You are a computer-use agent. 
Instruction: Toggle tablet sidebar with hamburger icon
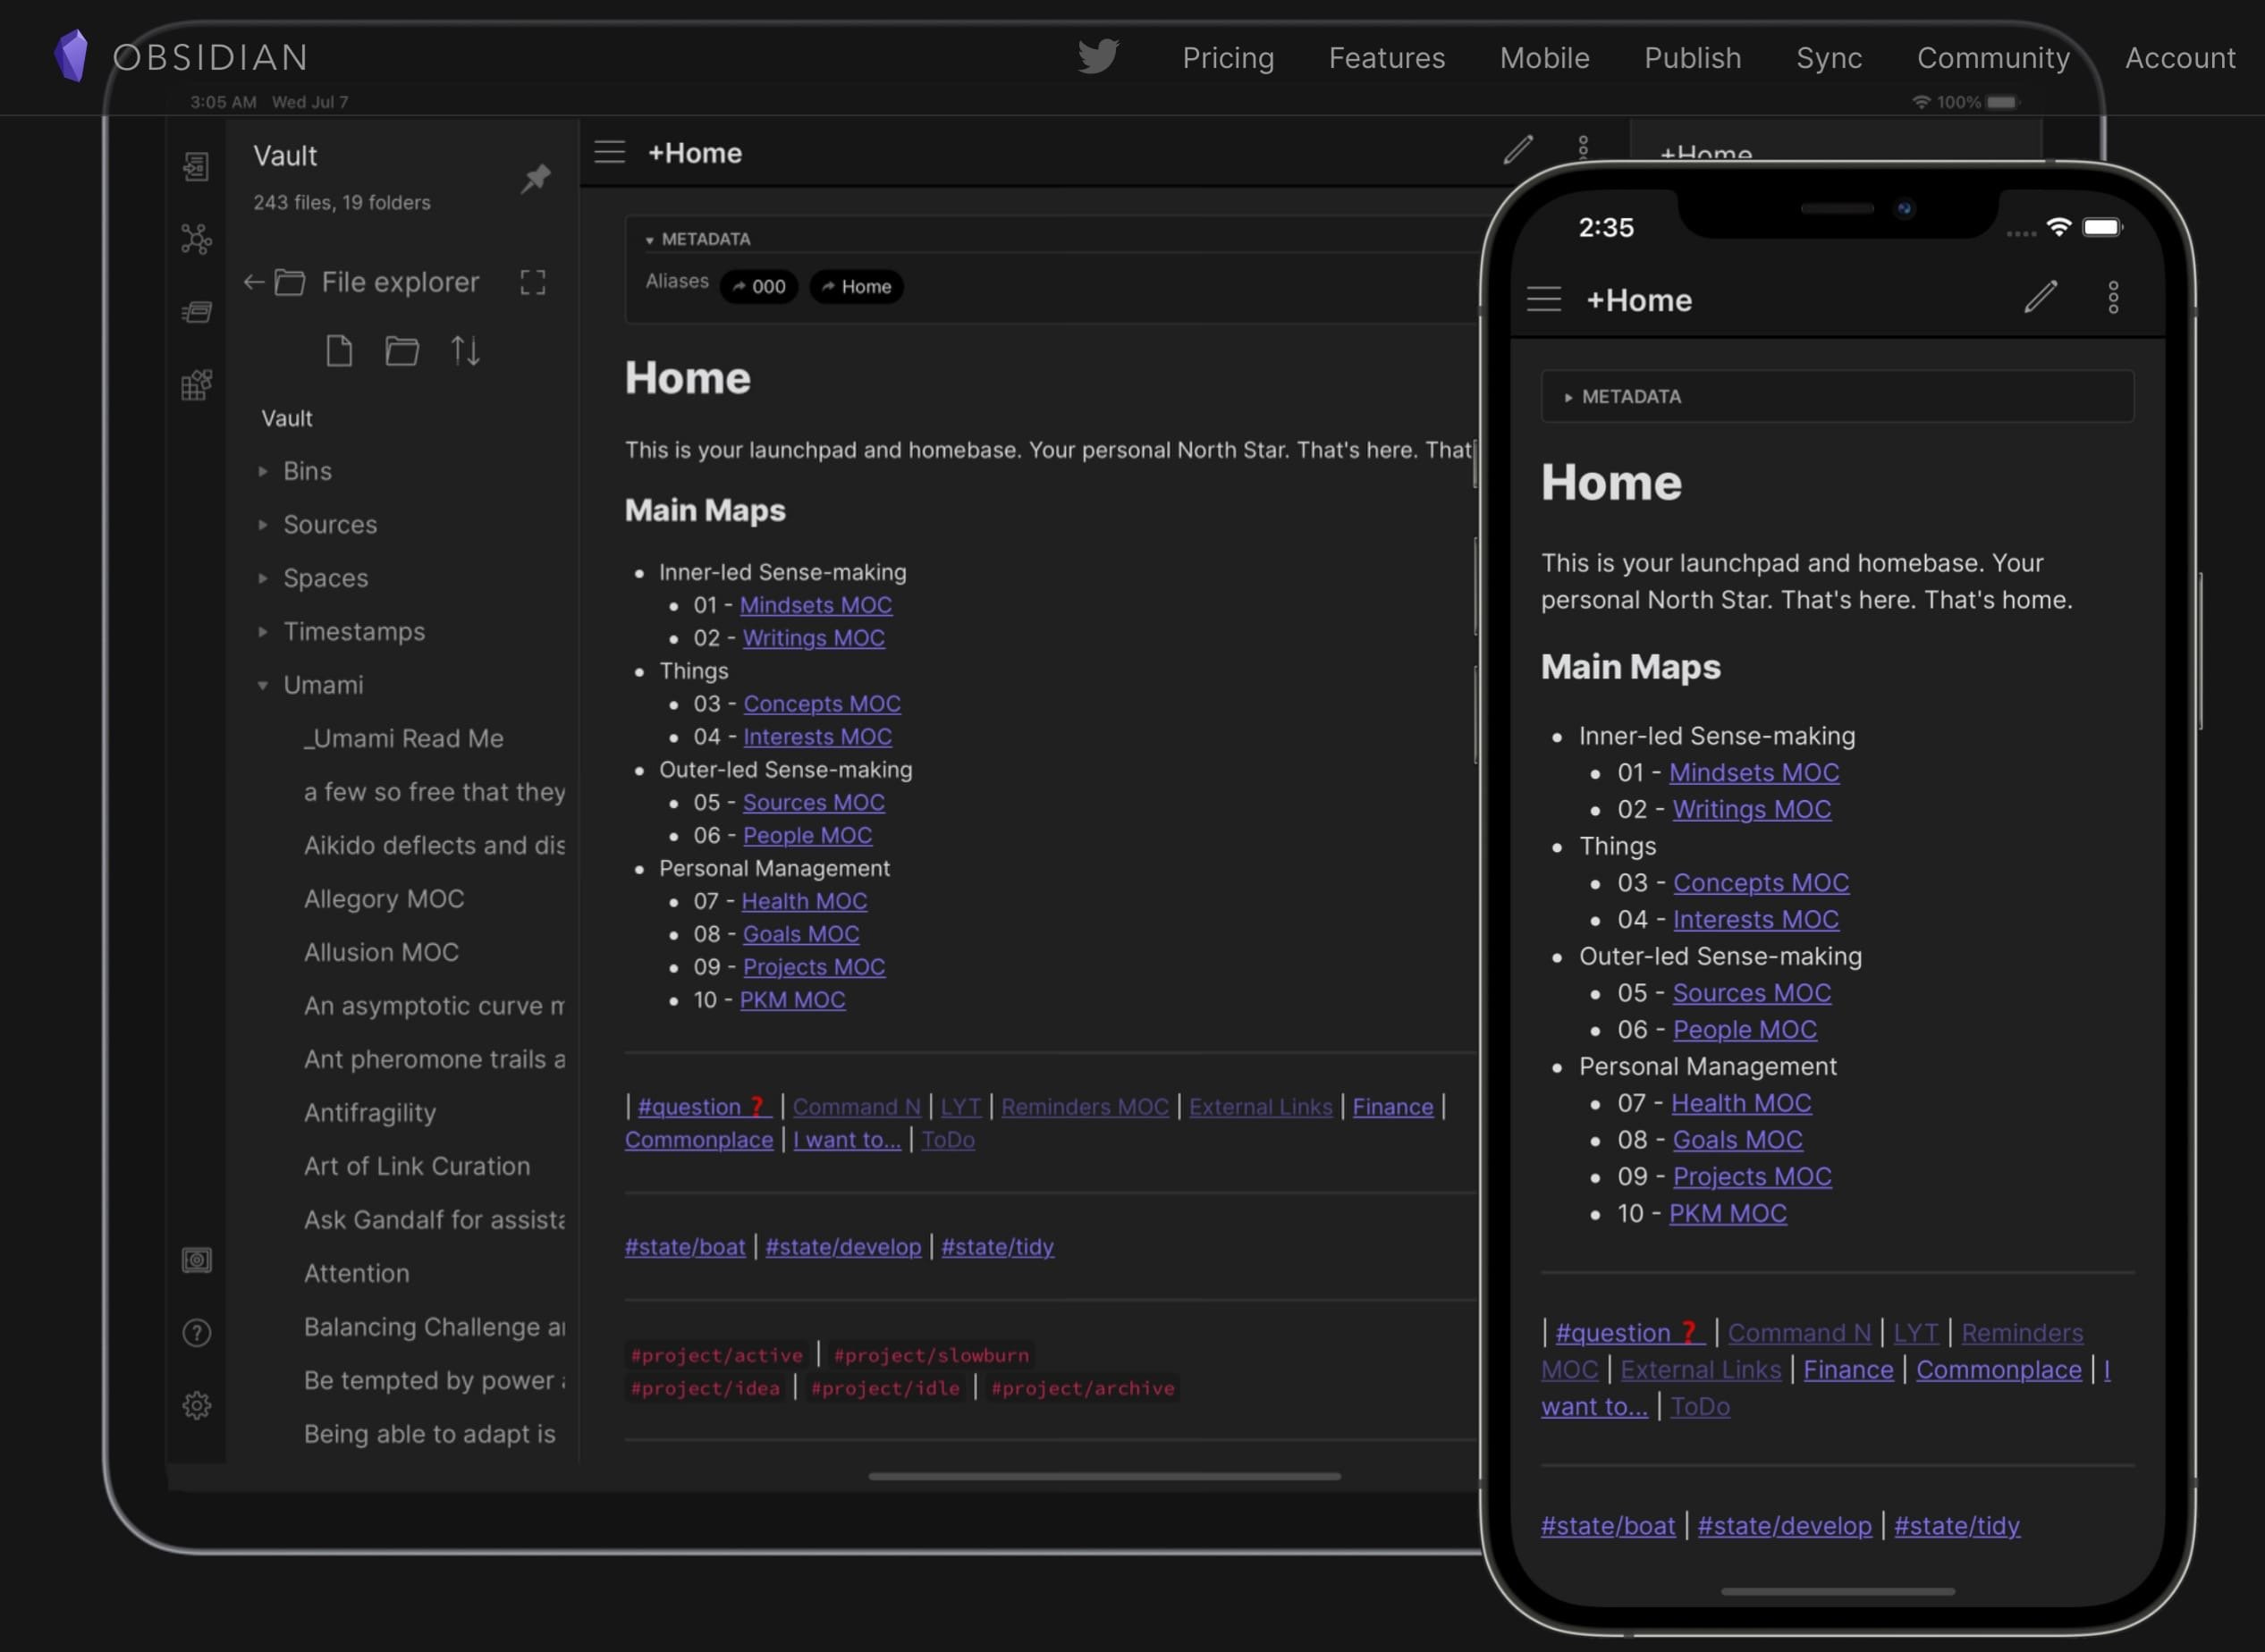609,152
